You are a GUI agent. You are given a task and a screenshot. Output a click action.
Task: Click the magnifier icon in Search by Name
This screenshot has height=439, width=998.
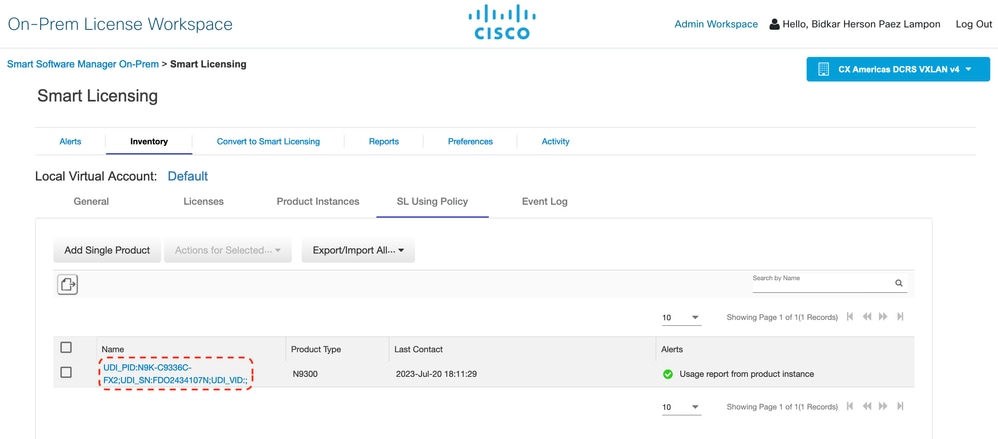[x=899, y=283]
